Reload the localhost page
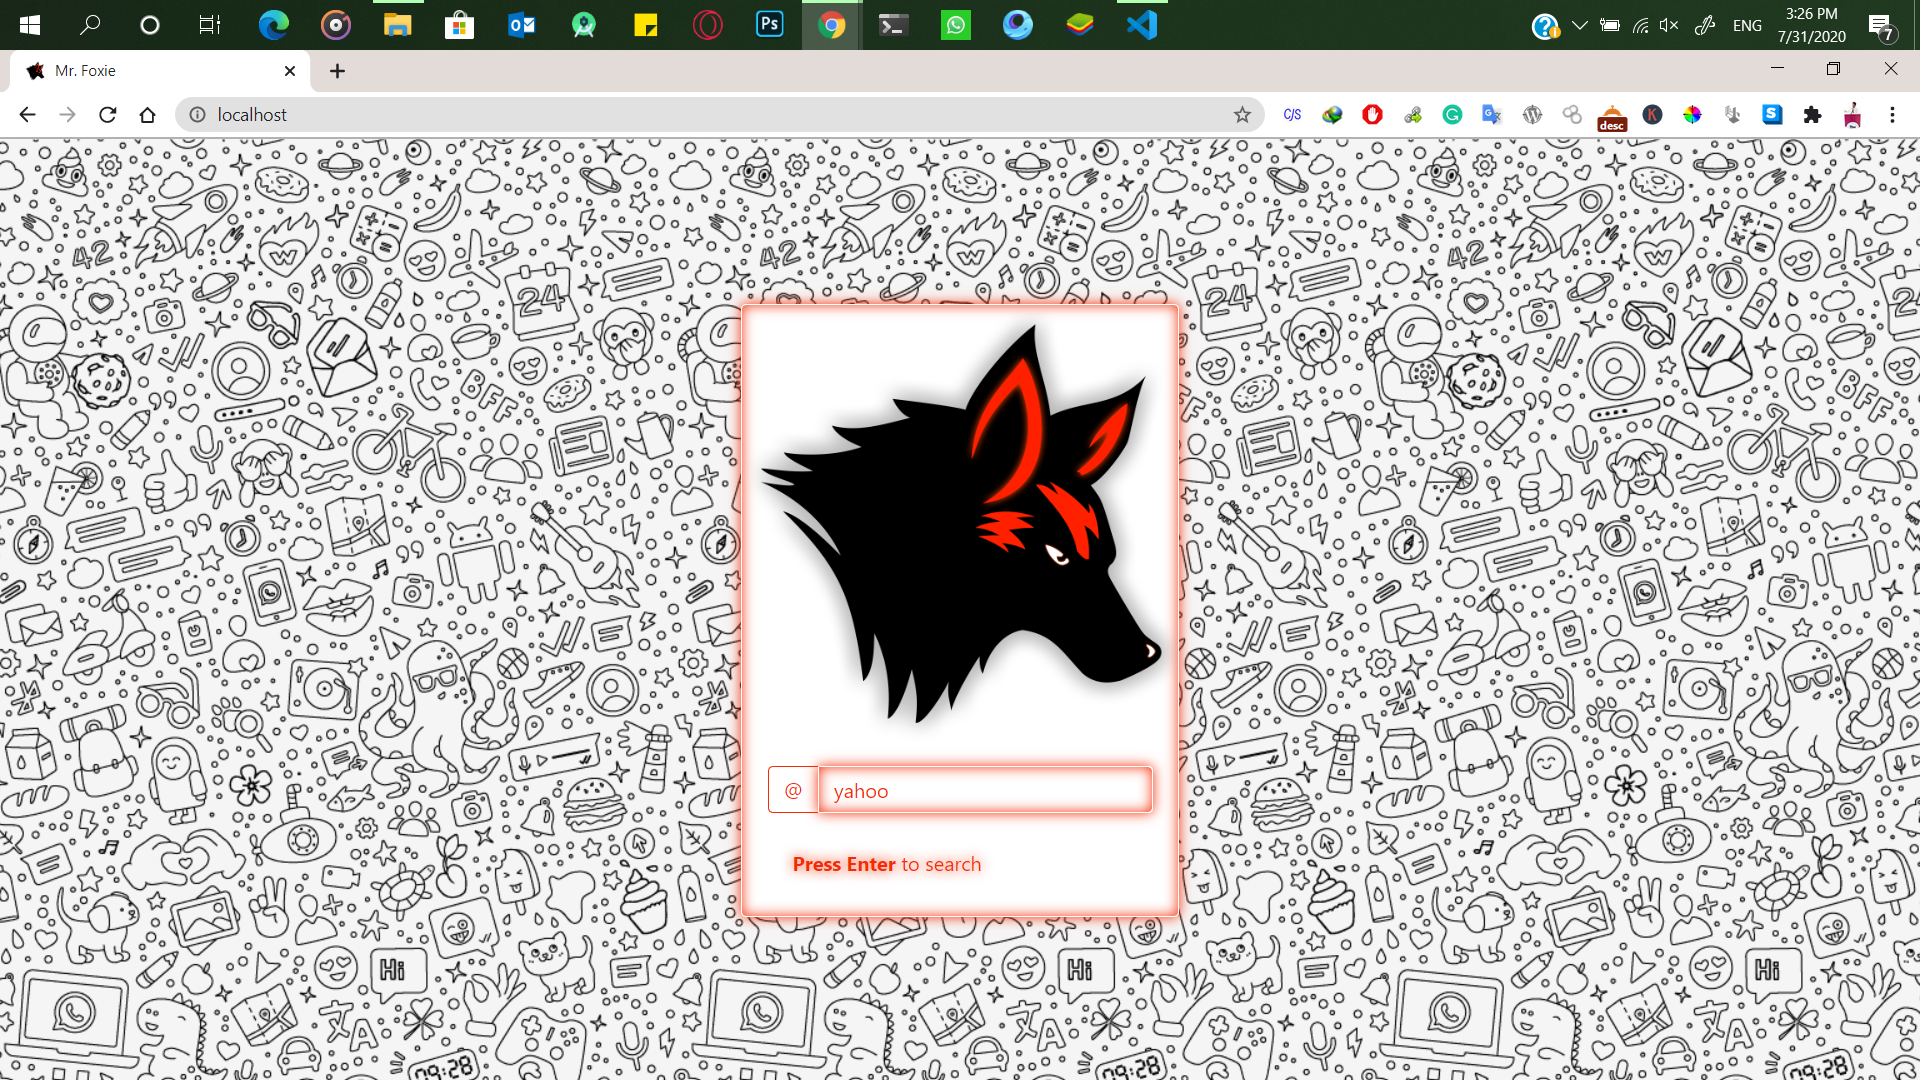The width and height of the screenshot is (1920, 1080). click(x=108, y=115)
